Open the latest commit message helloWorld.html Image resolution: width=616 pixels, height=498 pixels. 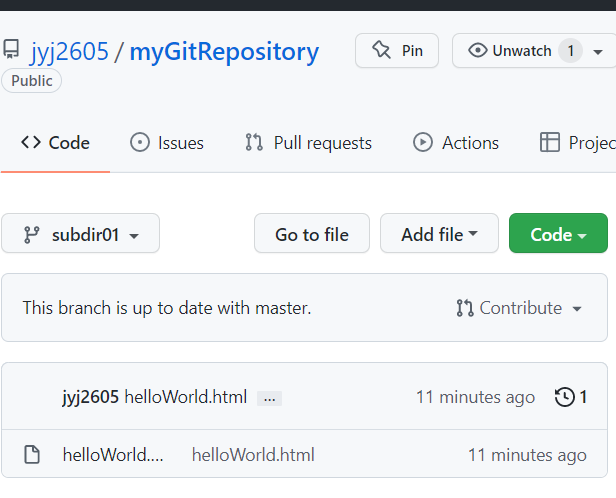coord(186,397)
